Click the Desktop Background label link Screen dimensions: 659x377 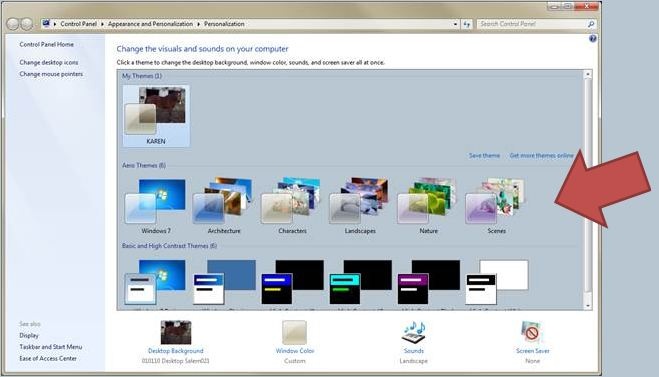point(176,351)
